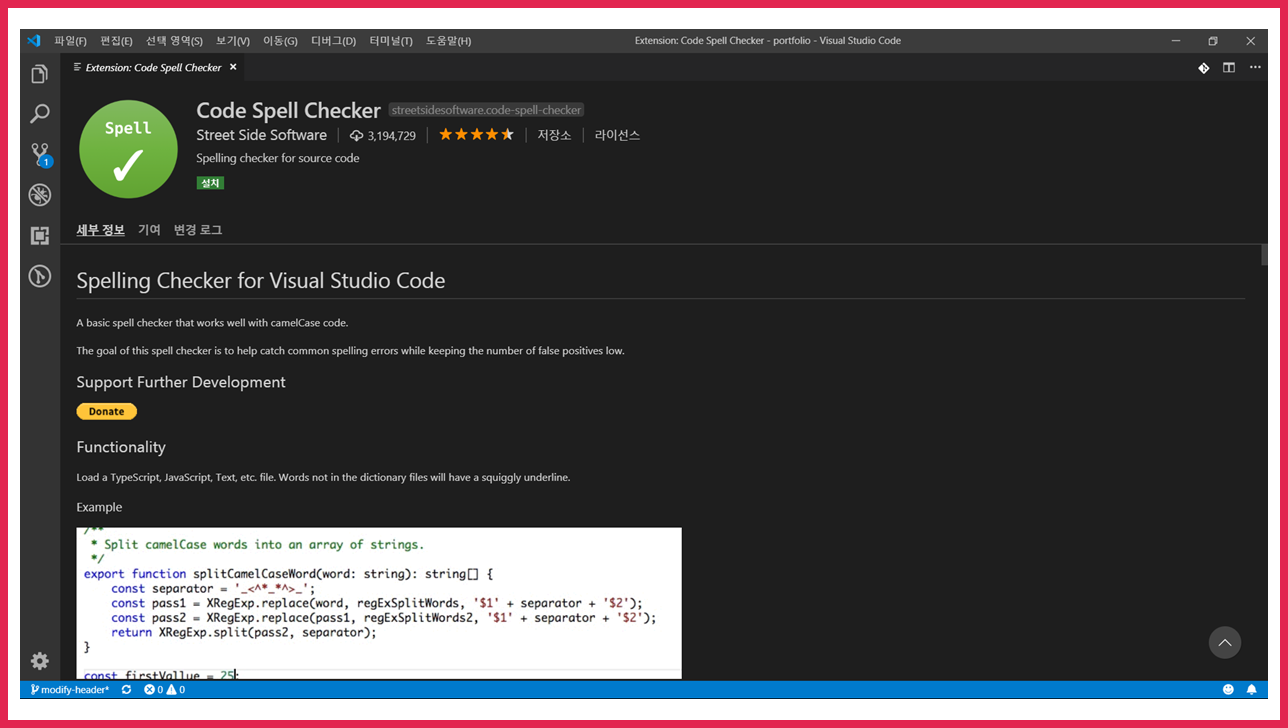Click the Street Side Software publisher link
Image resolution: width=1288 pixels, height=728 pixels.
pos(262,135)
